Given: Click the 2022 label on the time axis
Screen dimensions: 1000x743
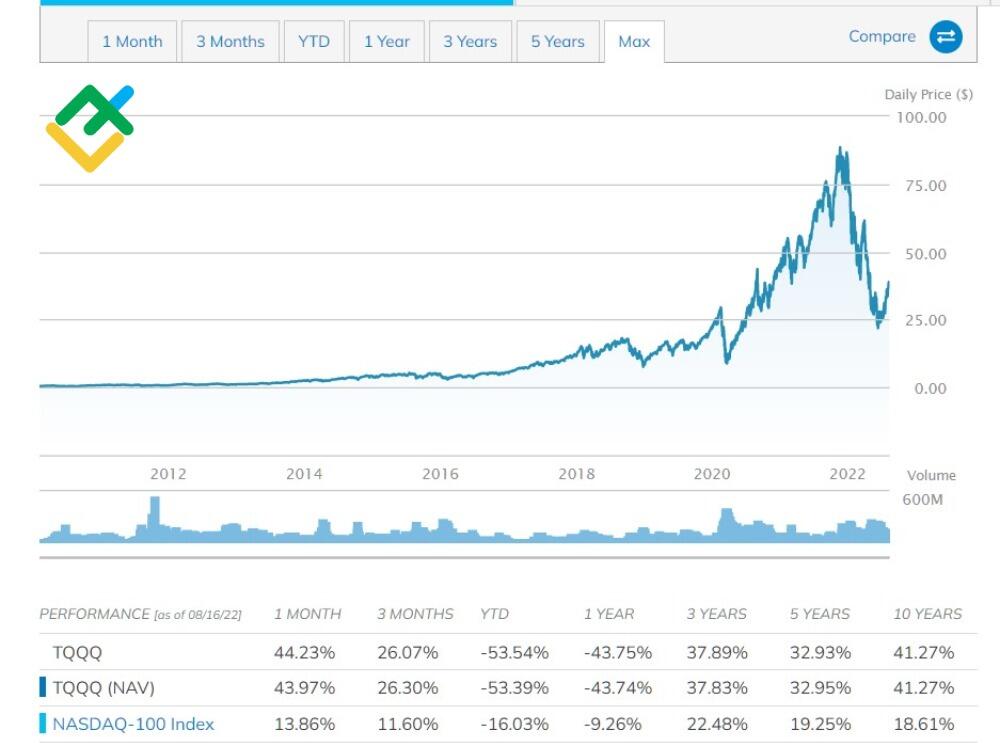Looking at the screenshot, I should 847,474.
